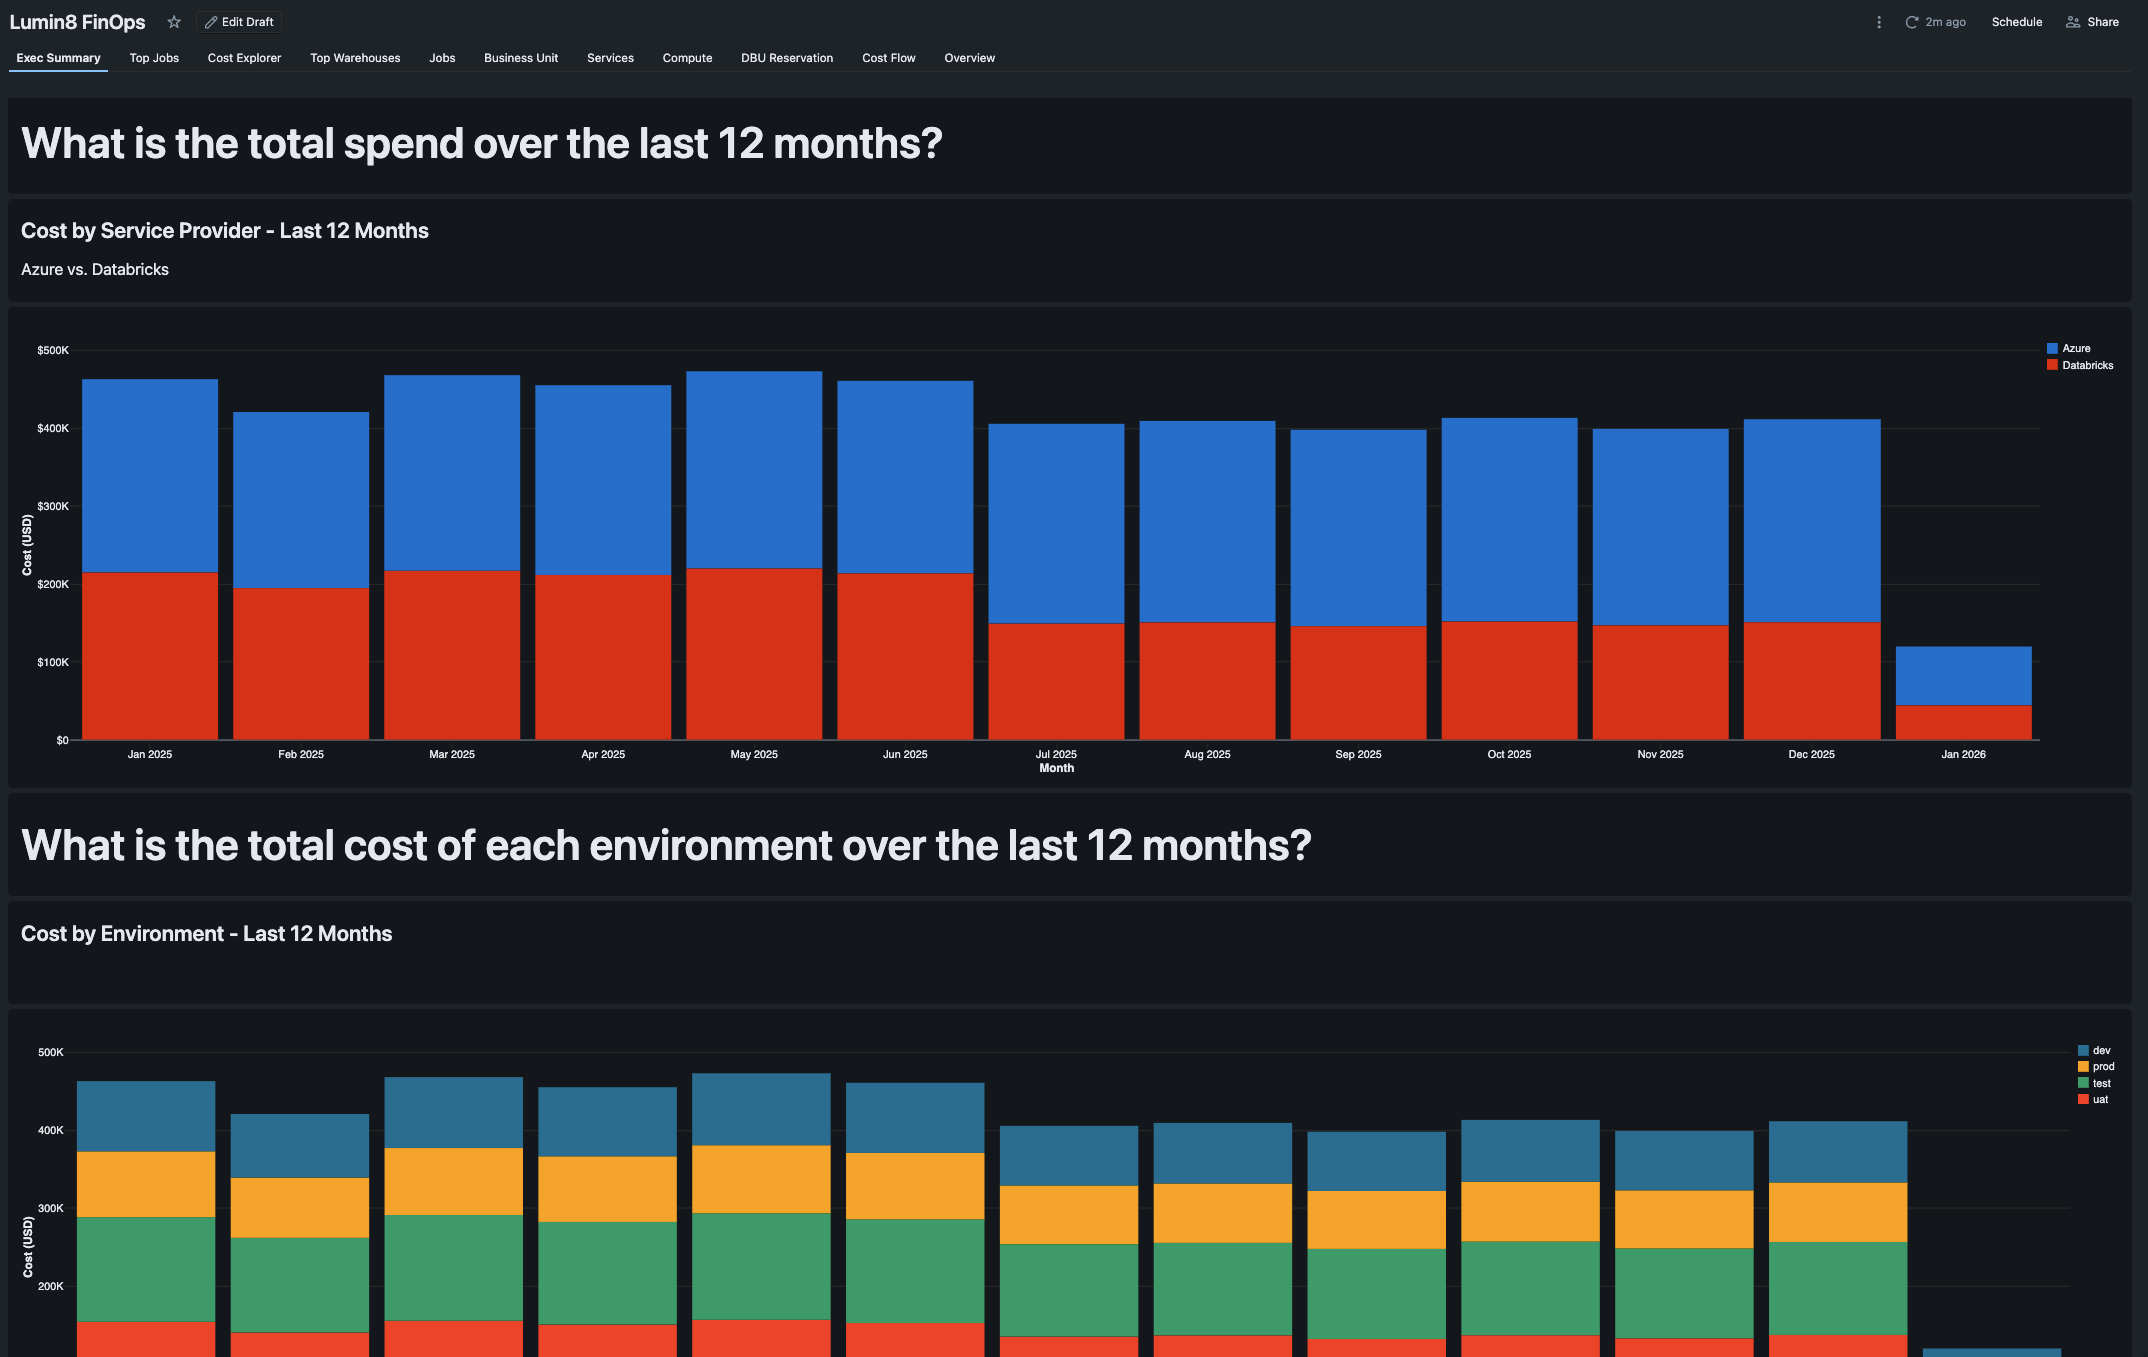The height and width of the screenshot is (1357, 2148).
Task: Open the Schedule option
Action: (x=2016, y=22)
